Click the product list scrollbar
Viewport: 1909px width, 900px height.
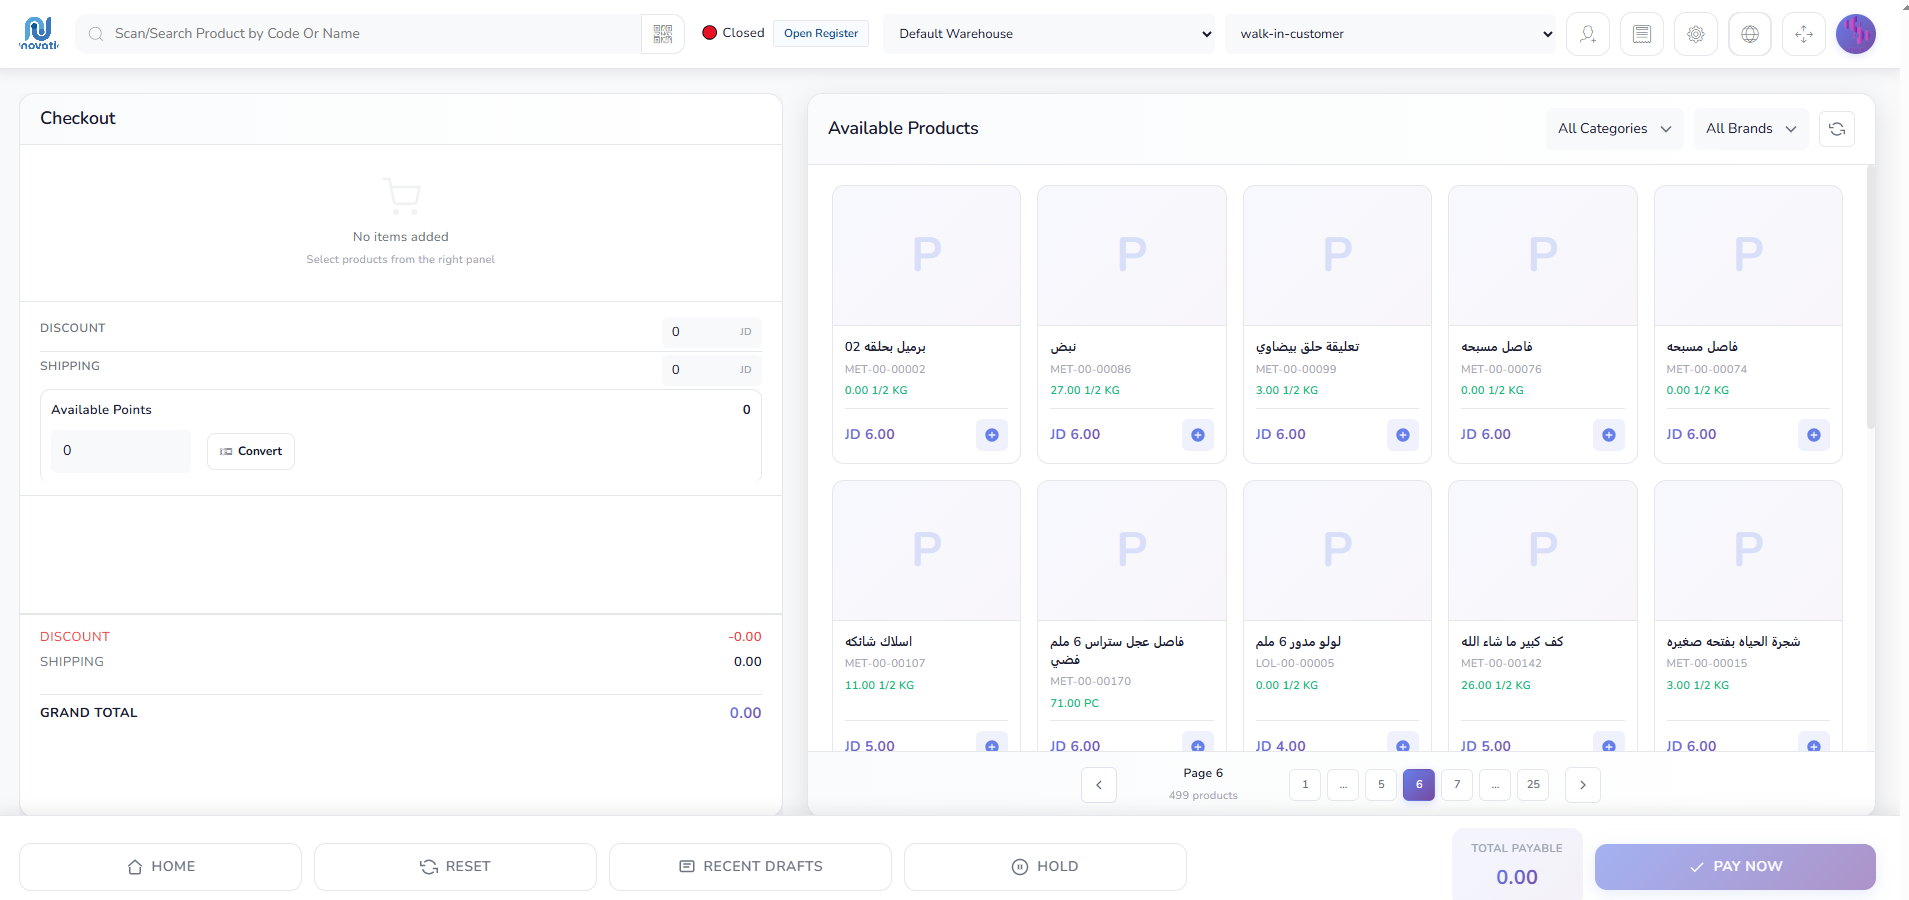click(1870, 300)
